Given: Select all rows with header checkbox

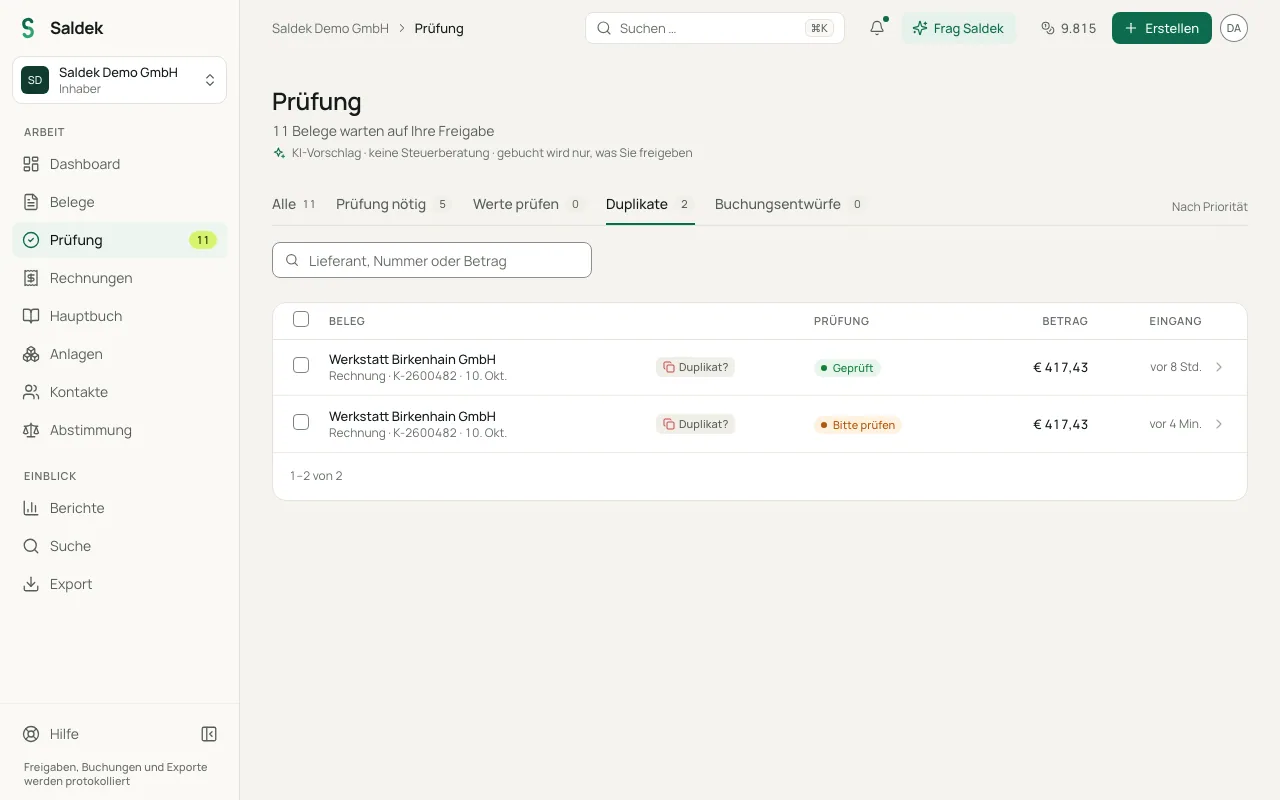Looking at the screenshot, I should (x=301, y=320).
